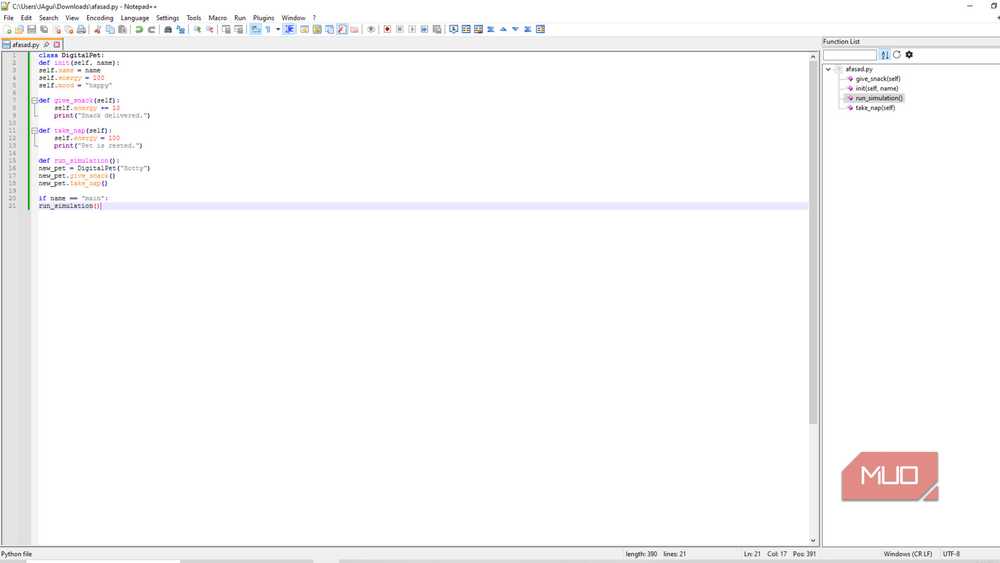The image size is (1000, 563).
Task: Stop macro recording
Action: 400,29
